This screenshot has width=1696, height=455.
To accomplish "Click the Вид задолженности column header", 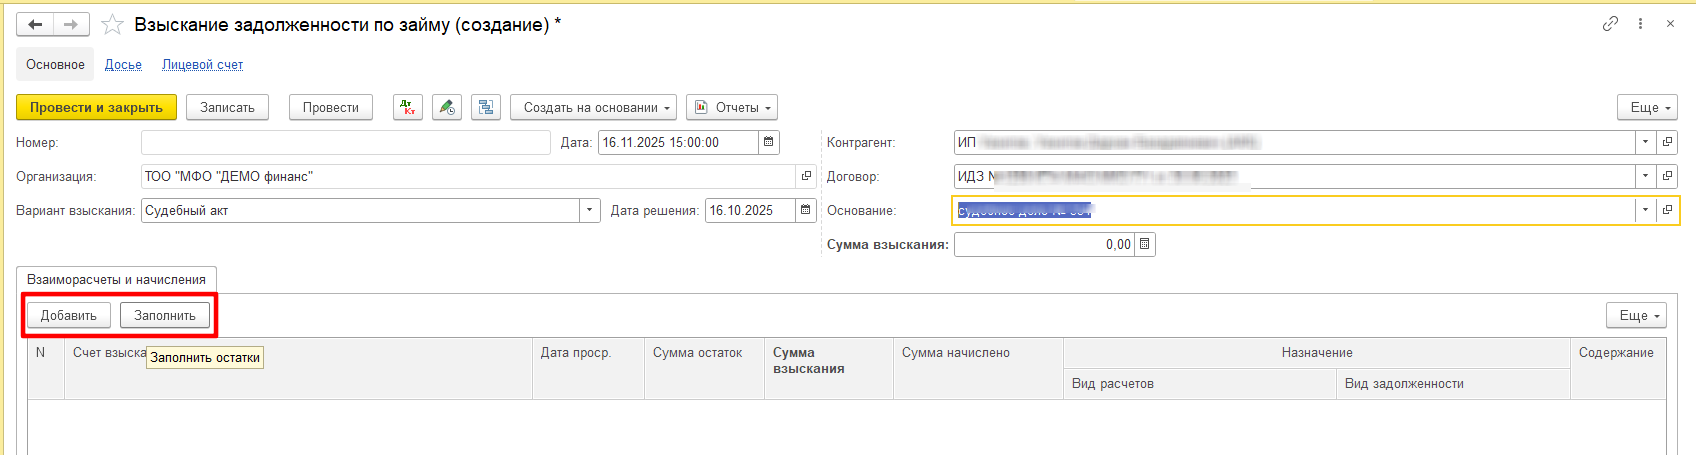I will pyautogui.click(x=1454, y=384).
